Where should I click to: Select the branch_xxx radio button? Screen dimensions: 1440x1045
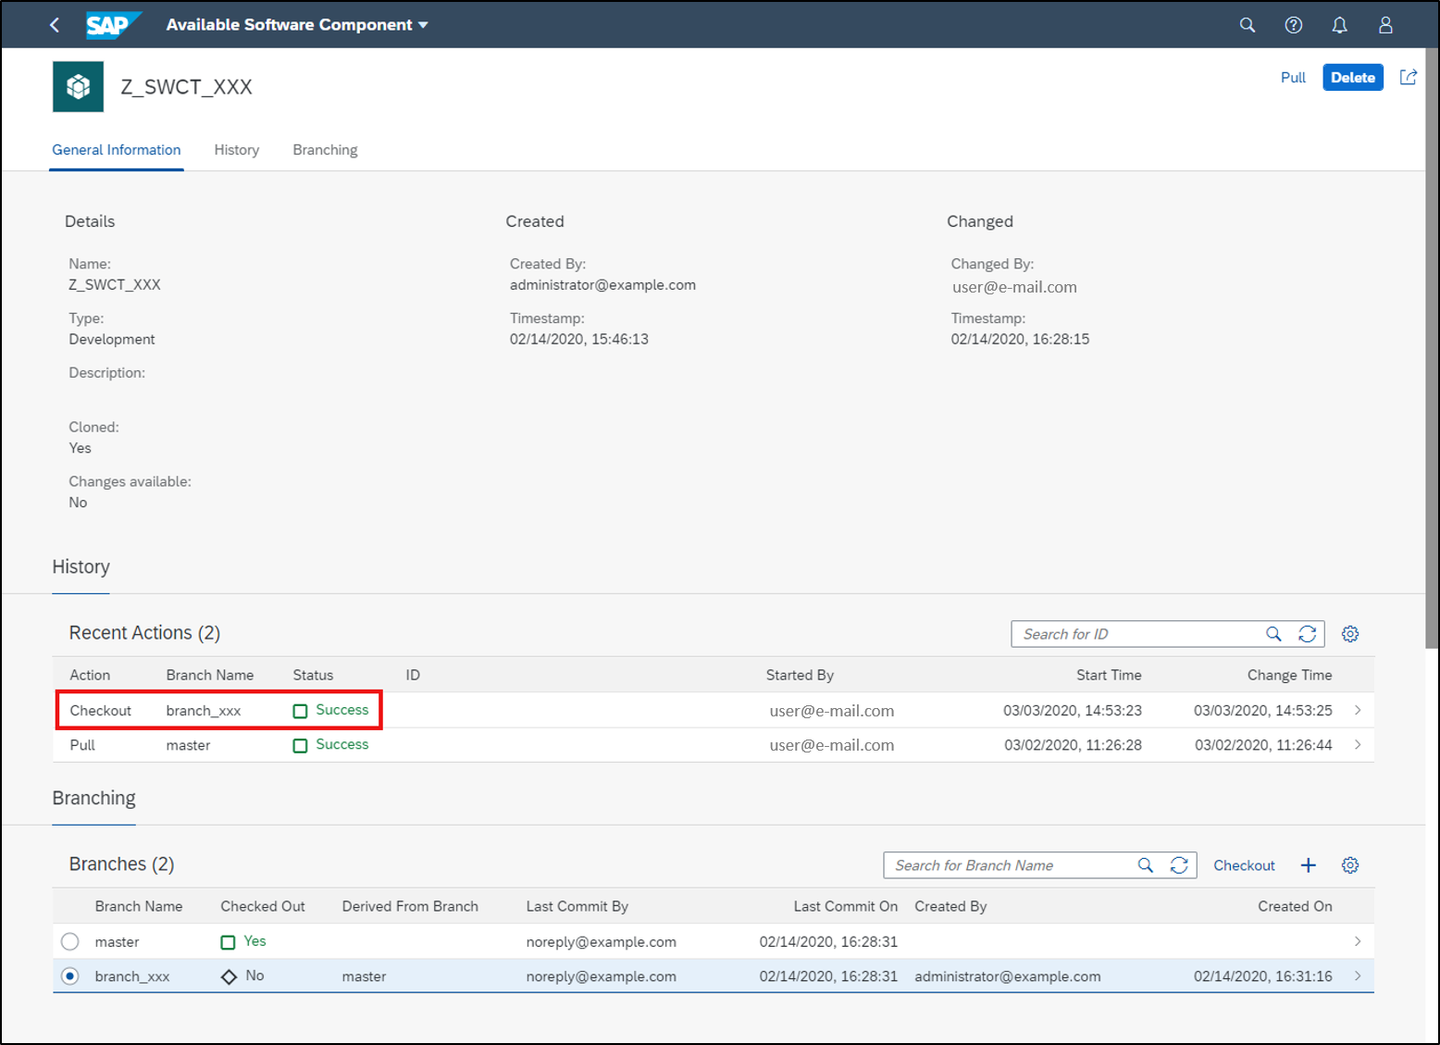click(70, 976)
